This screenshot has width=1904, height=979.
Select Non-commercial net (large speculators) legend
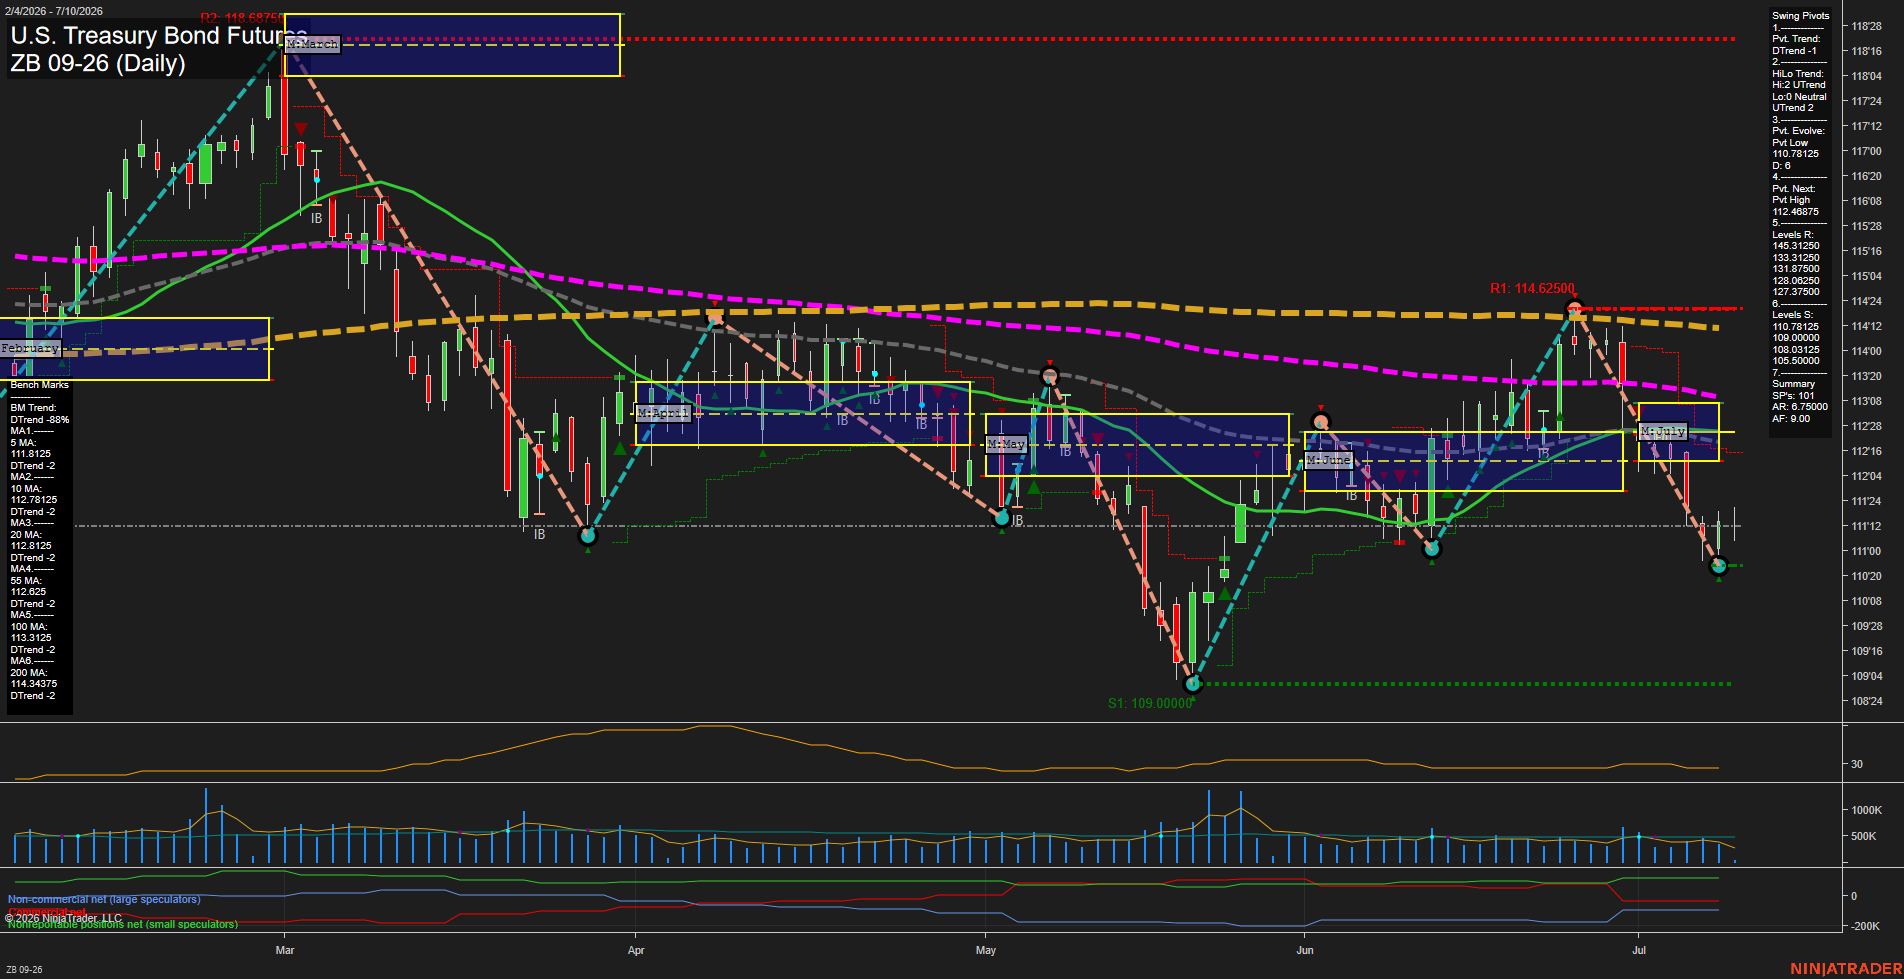[x=104, y=900]
